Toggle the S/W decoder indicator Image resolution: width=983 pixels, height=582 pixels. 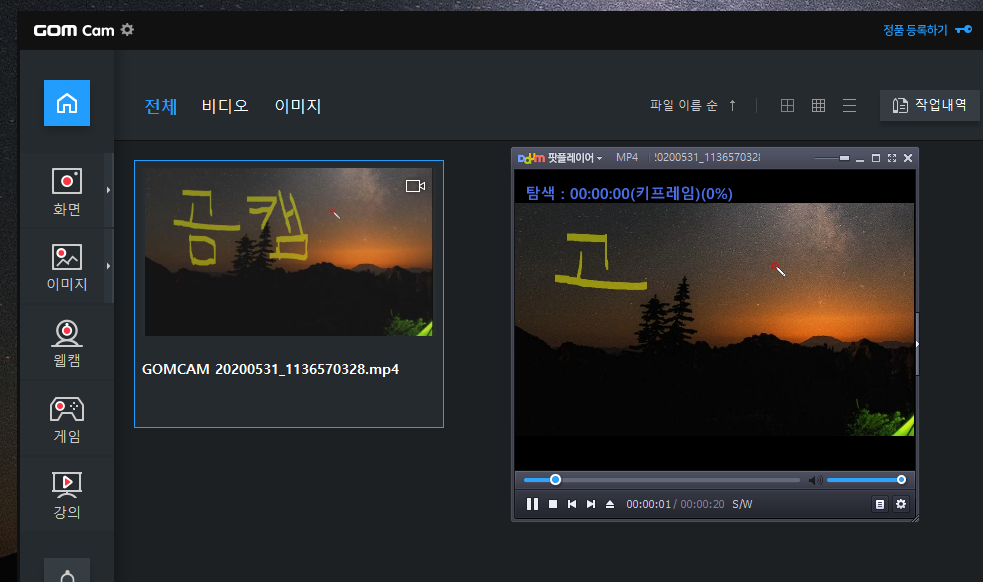[742, 504]
